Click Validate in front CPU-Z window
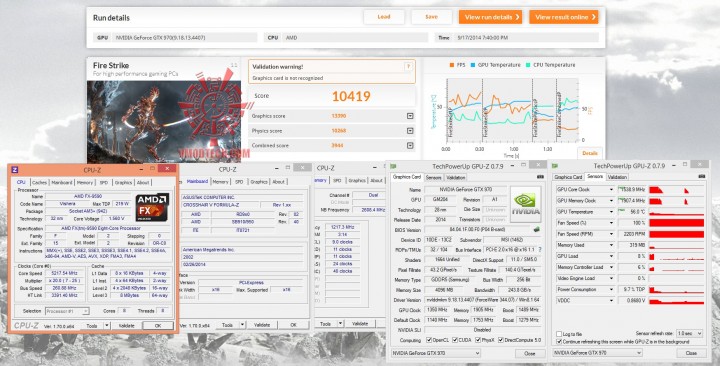This screenshot has width=720, height=366. (x=126, y=326)
